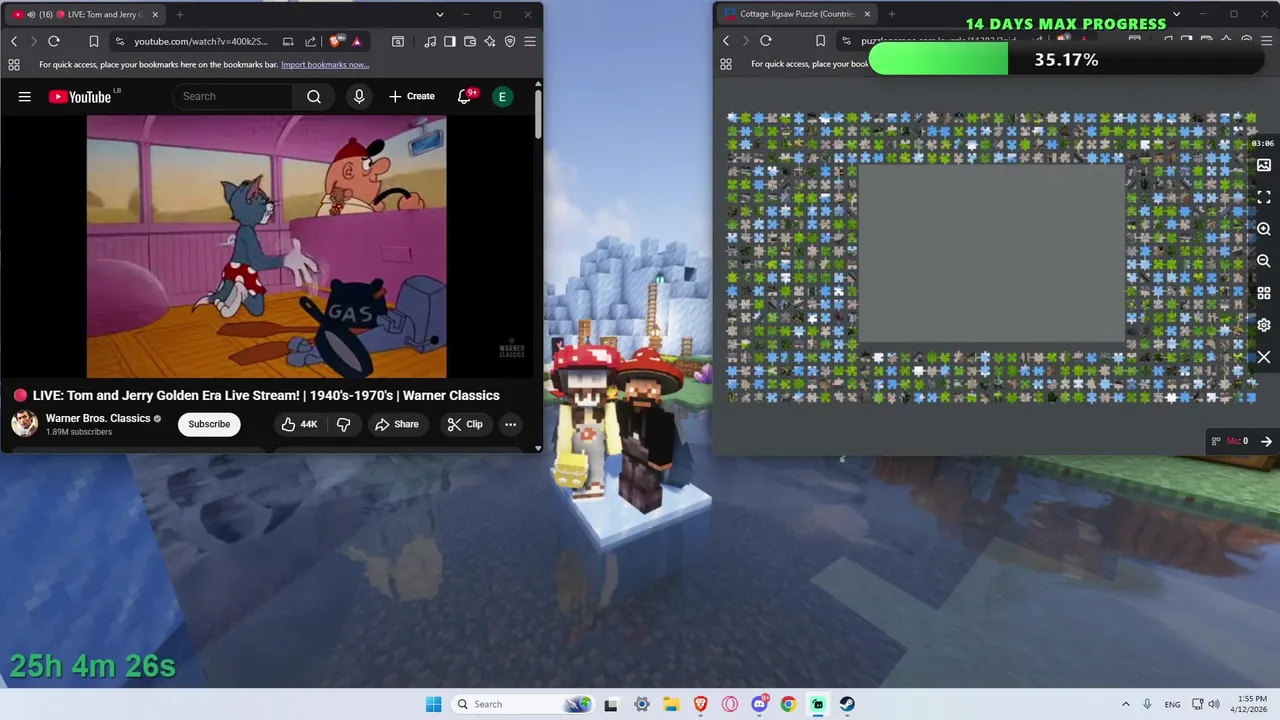Viewport: 1280px width, 720px height.
Task: Mute the YouTube tab via its speaker icon
Action: click(x=31, y=14)
